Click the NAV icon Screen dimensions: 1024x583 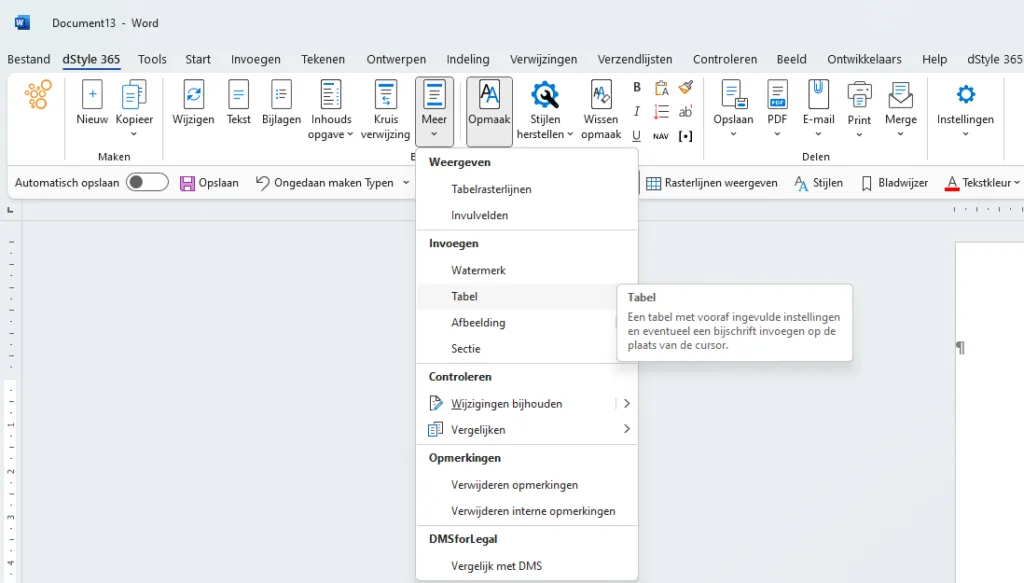(661, 136)
